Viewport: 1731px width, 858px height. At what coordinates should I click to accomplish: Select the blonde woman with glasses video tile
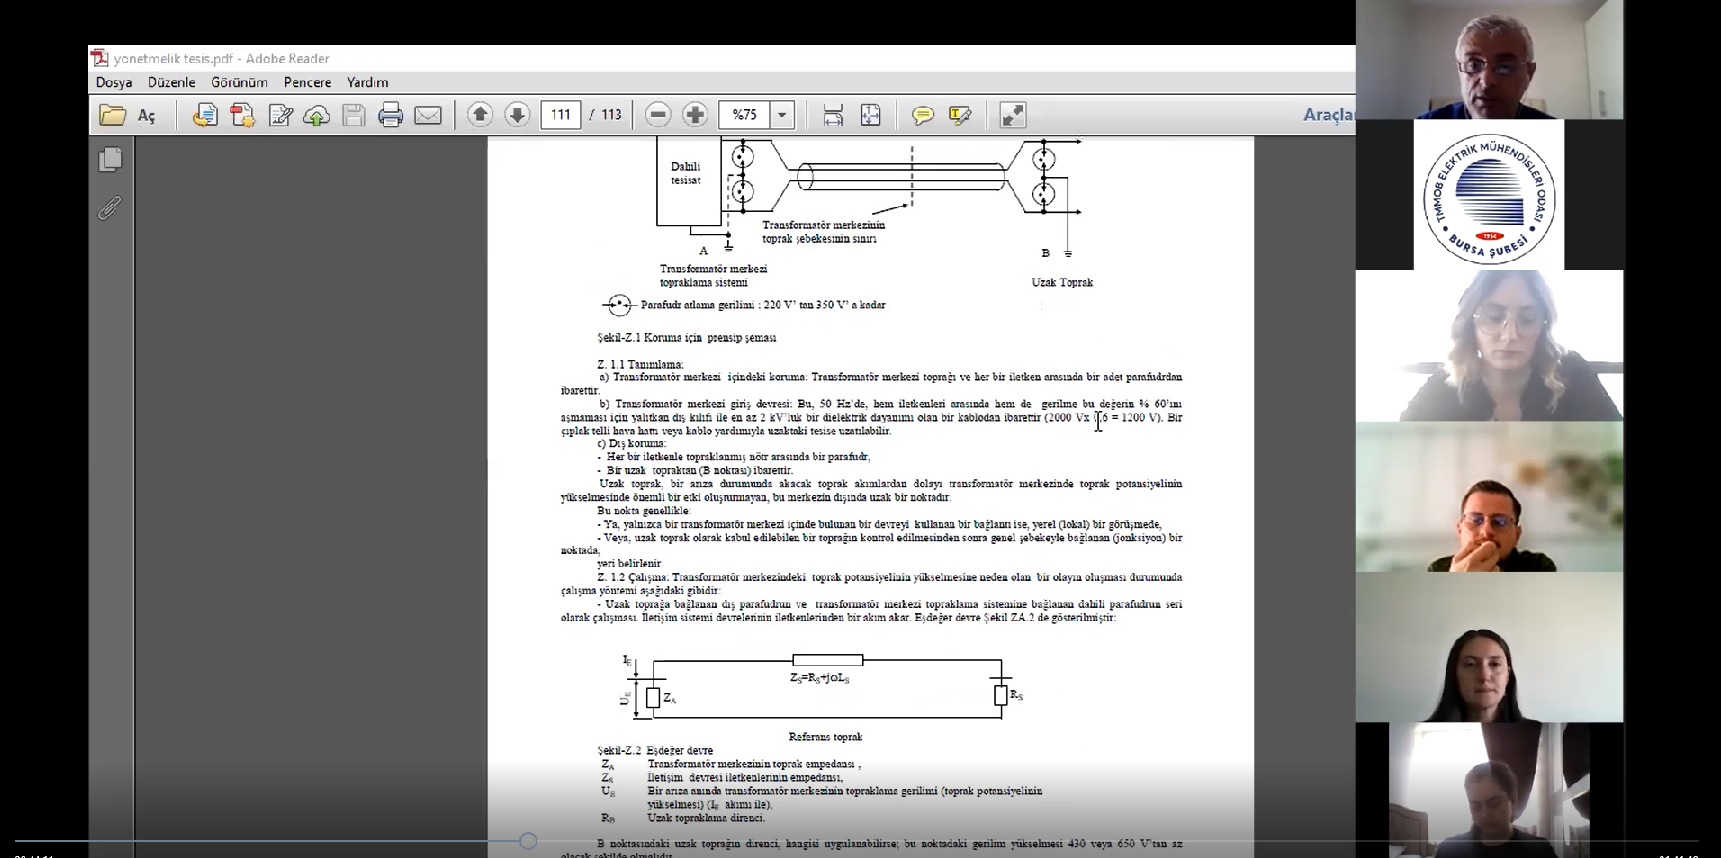1489,345
